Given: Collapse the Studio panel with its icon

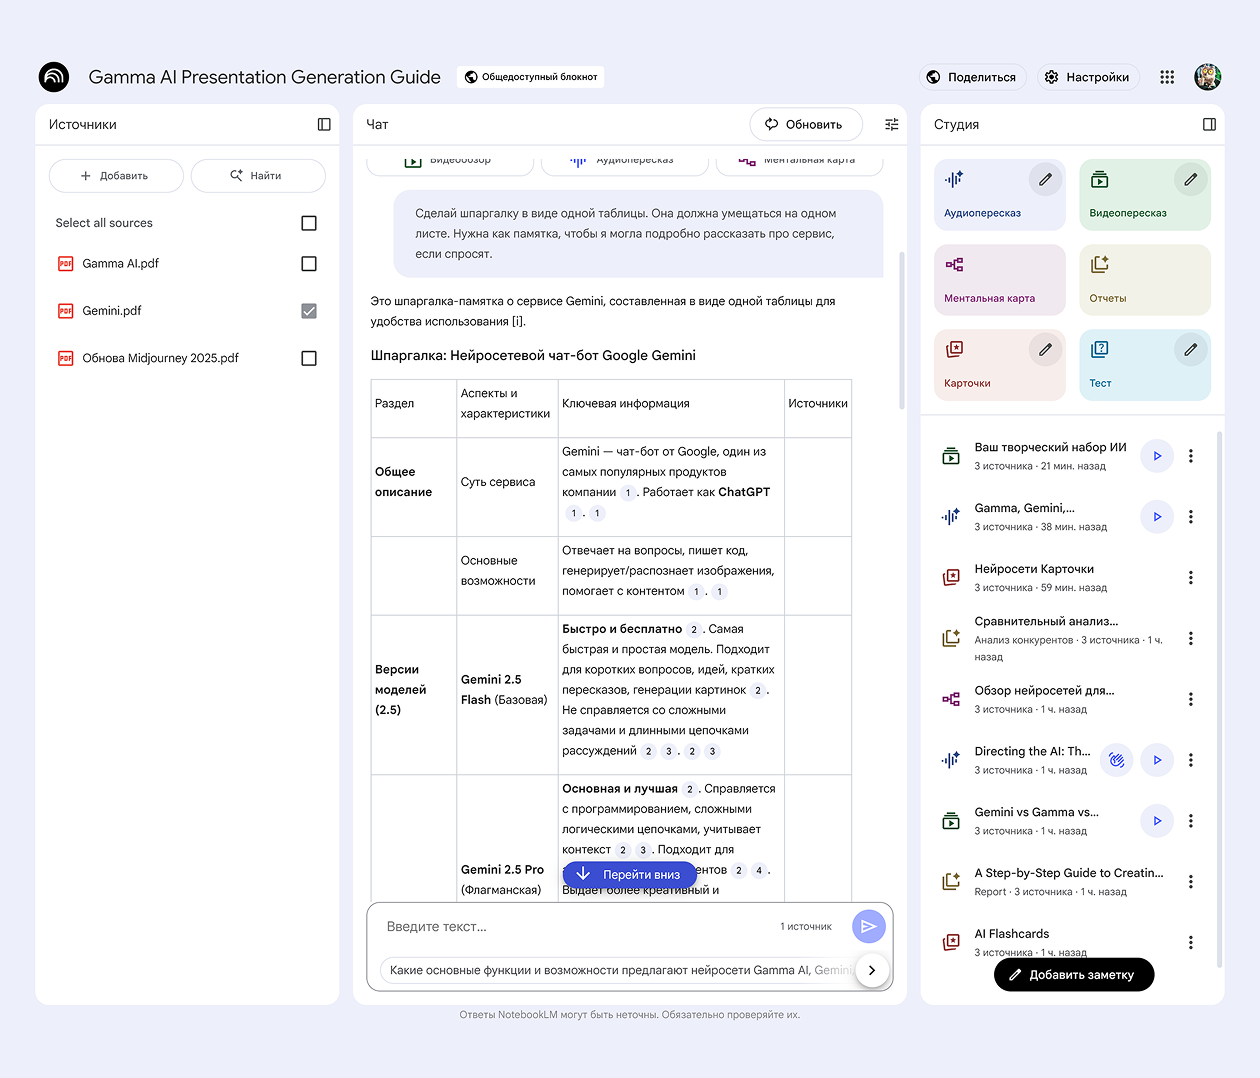Looking at the screenshot, I should pos(1209,125).
